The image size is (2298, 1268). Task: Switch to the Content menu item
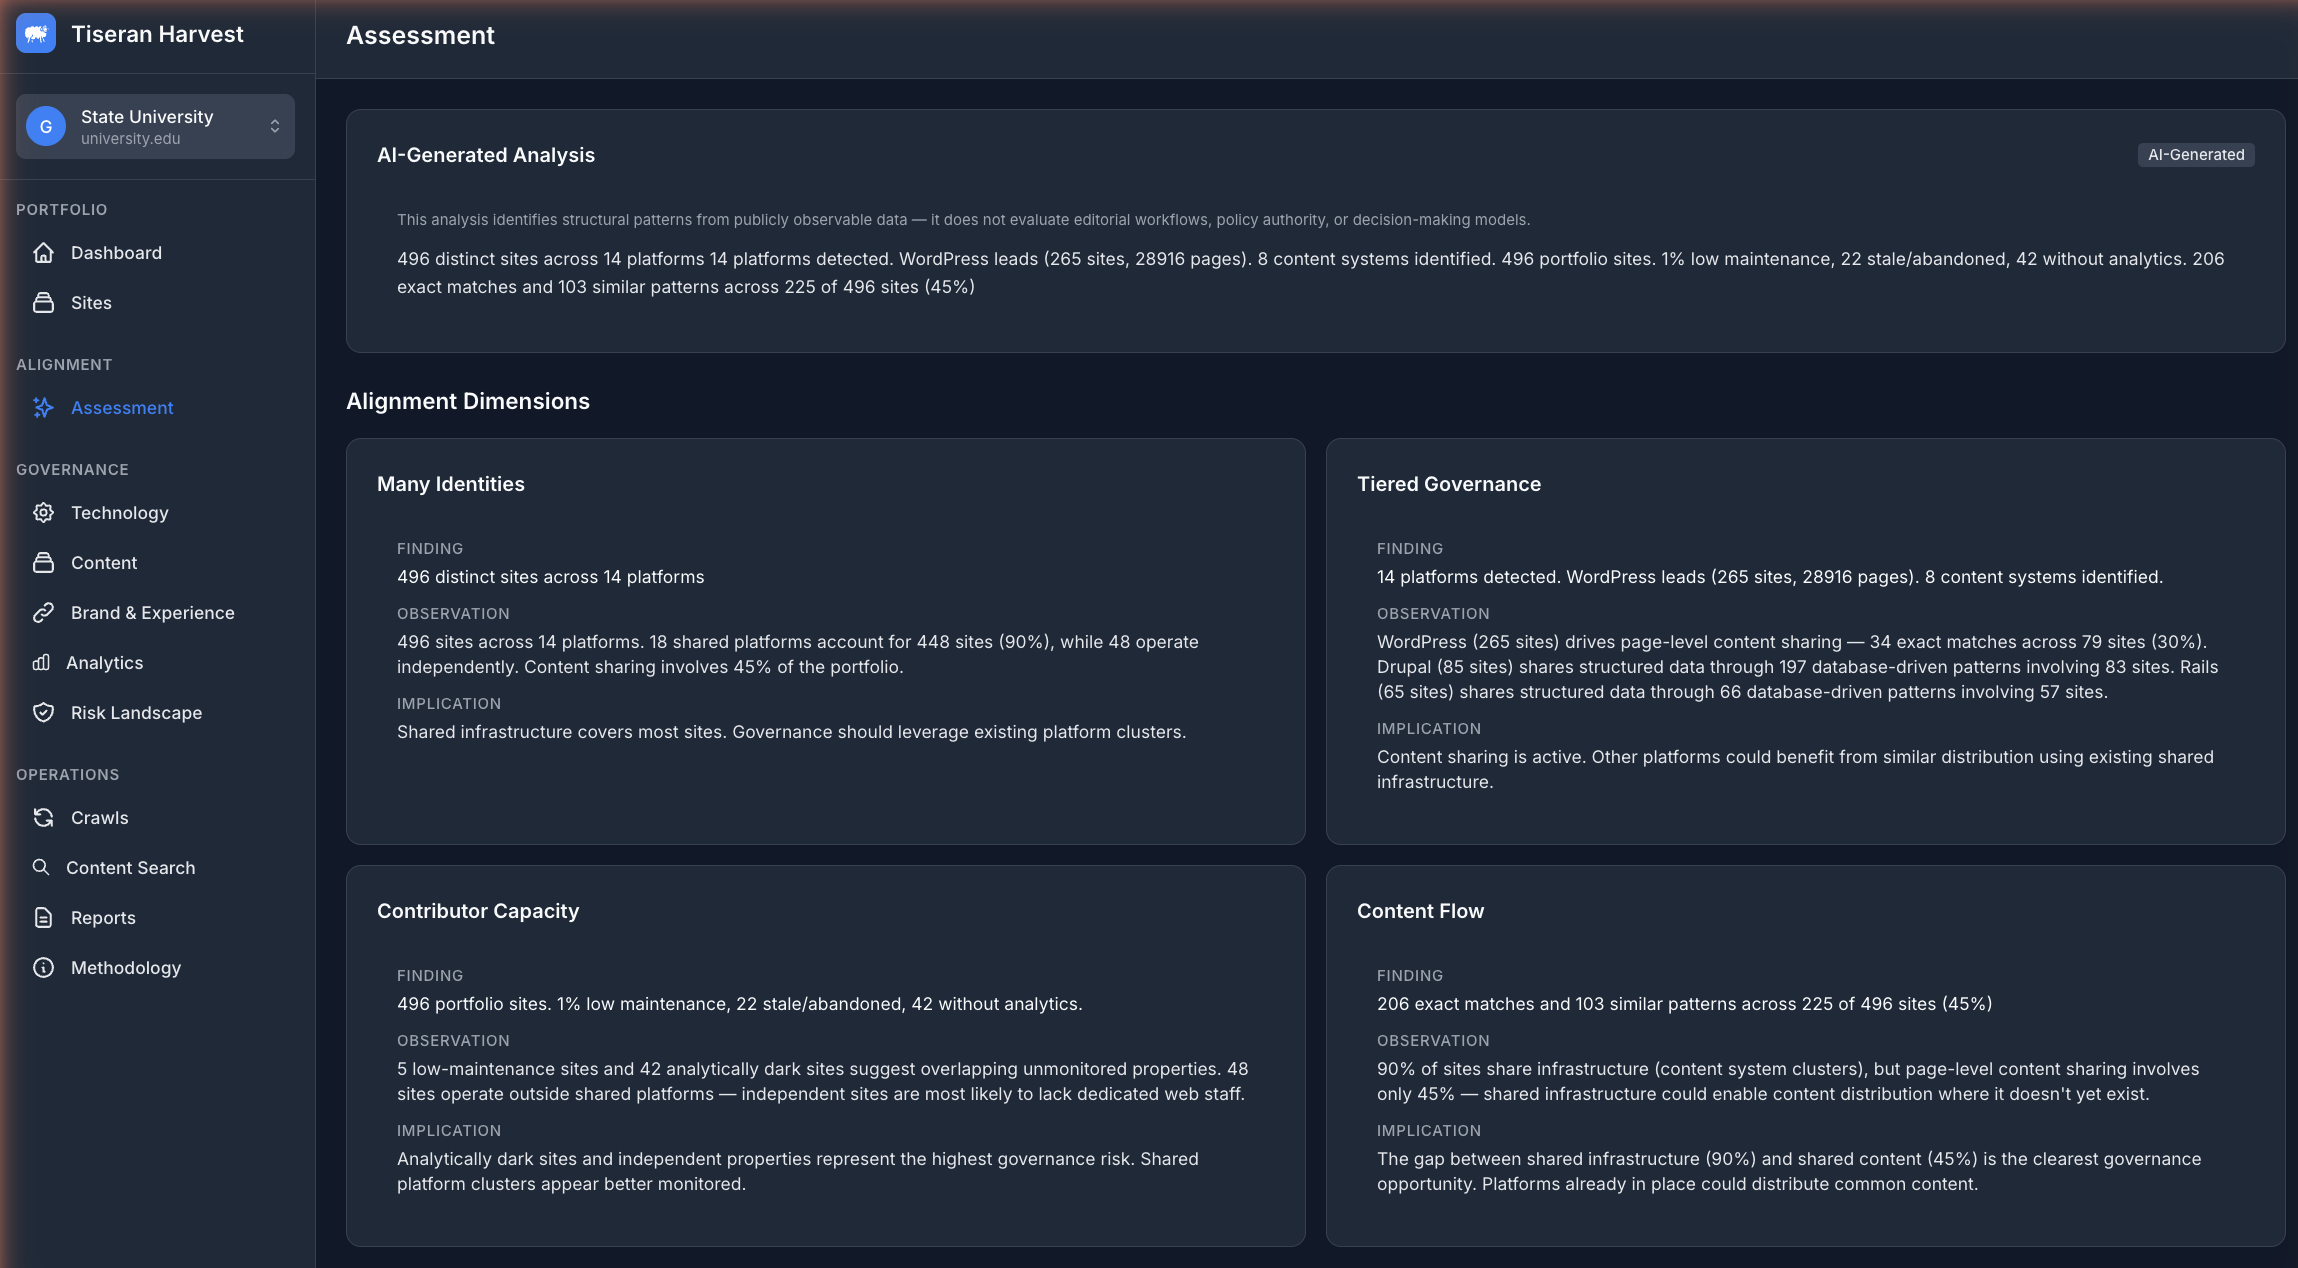click(103, 562)
